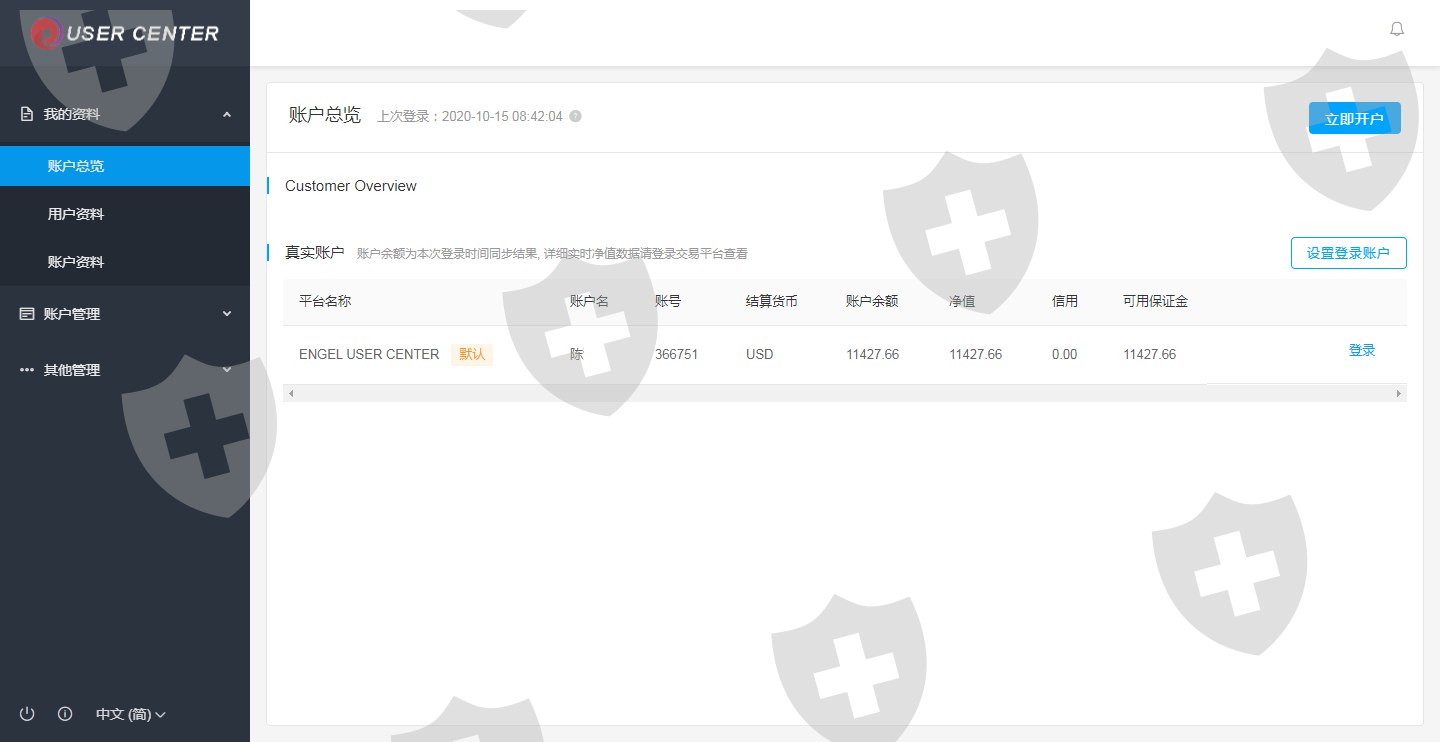
Task: Click the 账户余额 column header
Action: pyautogui.click(x=872, y=301)
